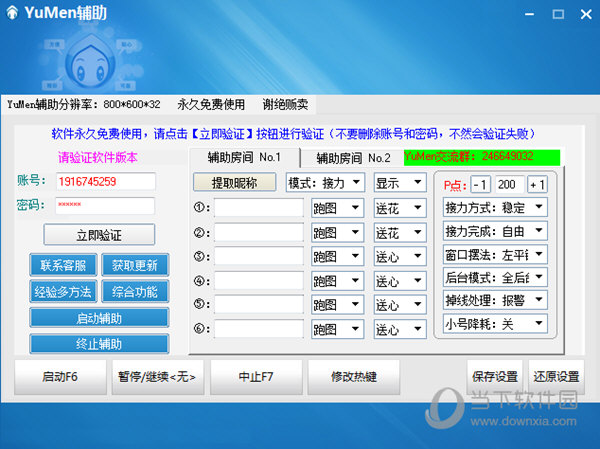This screenshot has height=449, width=600.
Task: Select the YuMen辅助分辨率 tab
Action: pyautogui.click(x=84, y=104)
